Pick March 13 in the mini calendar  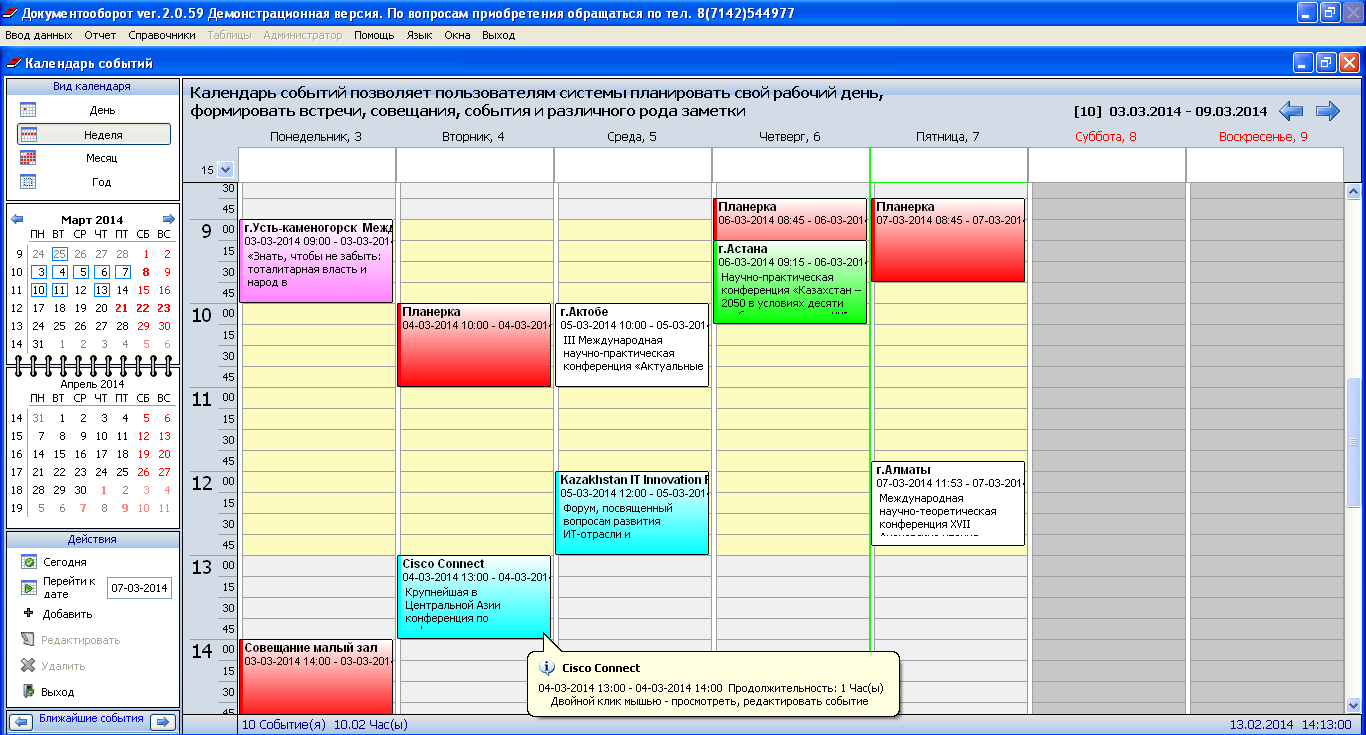click(x=101, y=290)
